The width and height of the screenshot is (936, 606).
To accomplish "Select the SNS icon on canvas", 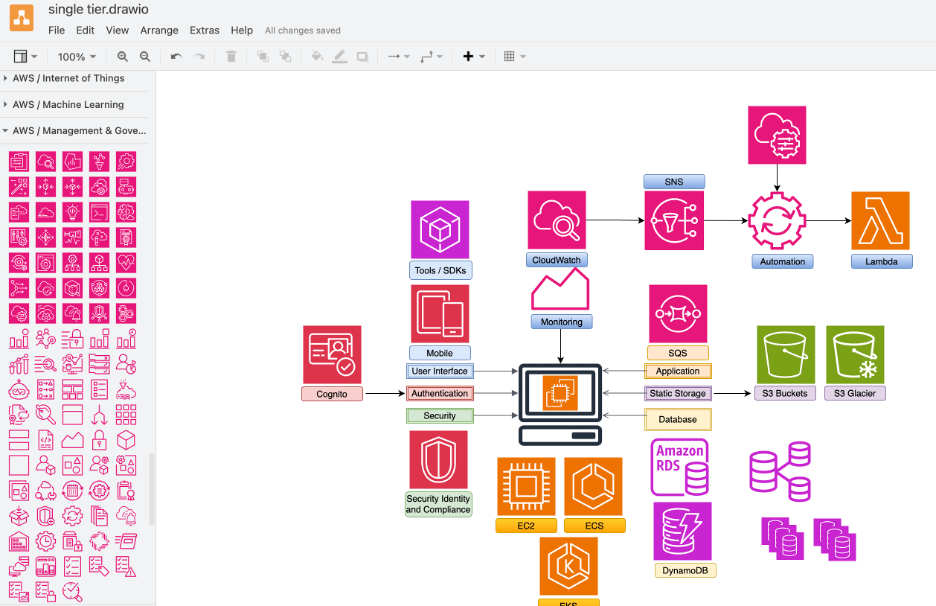I will tap(674, 220).
